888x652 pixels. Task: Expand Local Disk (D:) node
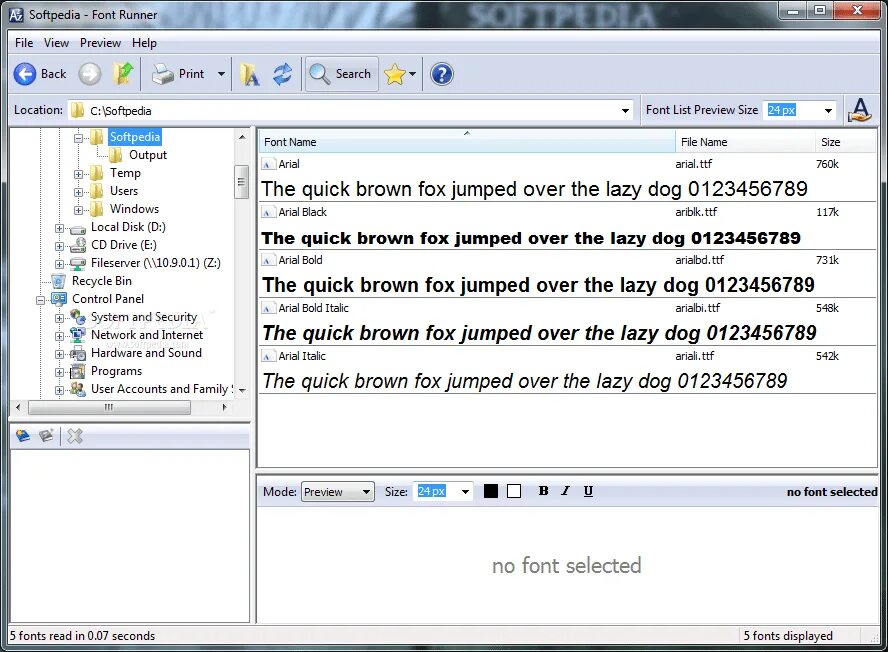59,228
